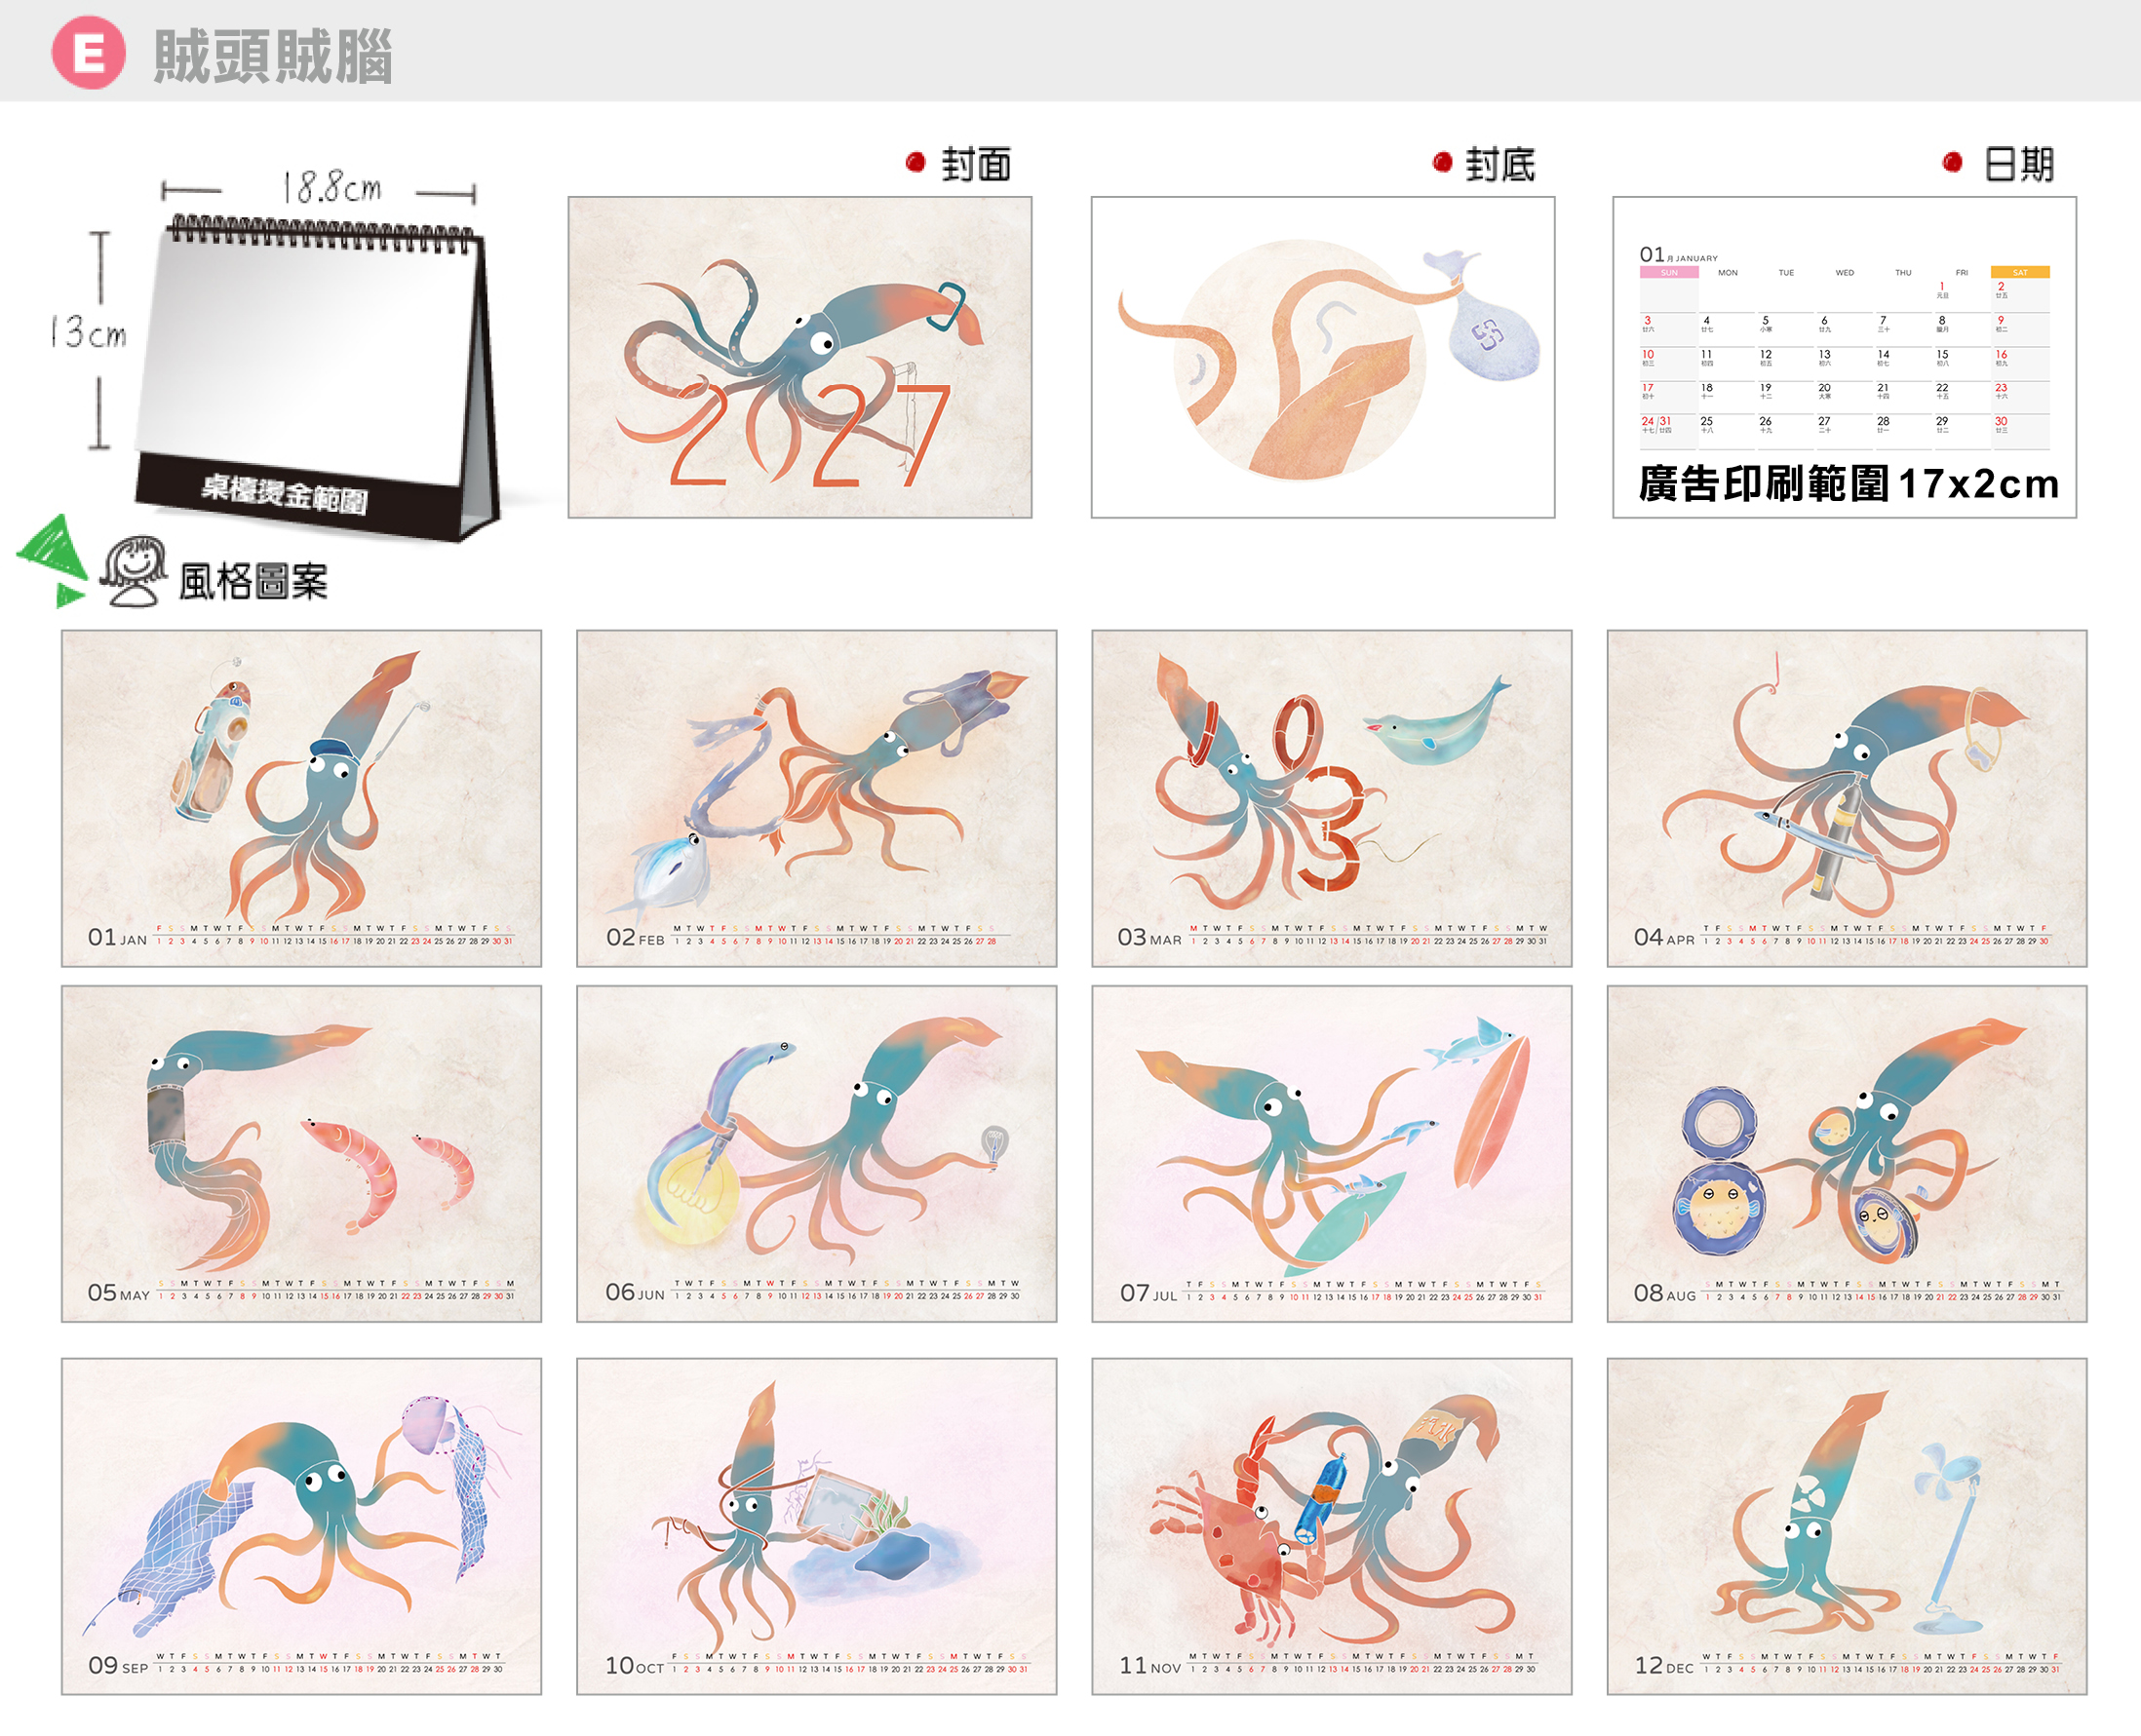Click the red dot beside 封面
The image size is (2141, 1736).
[915, 162]
